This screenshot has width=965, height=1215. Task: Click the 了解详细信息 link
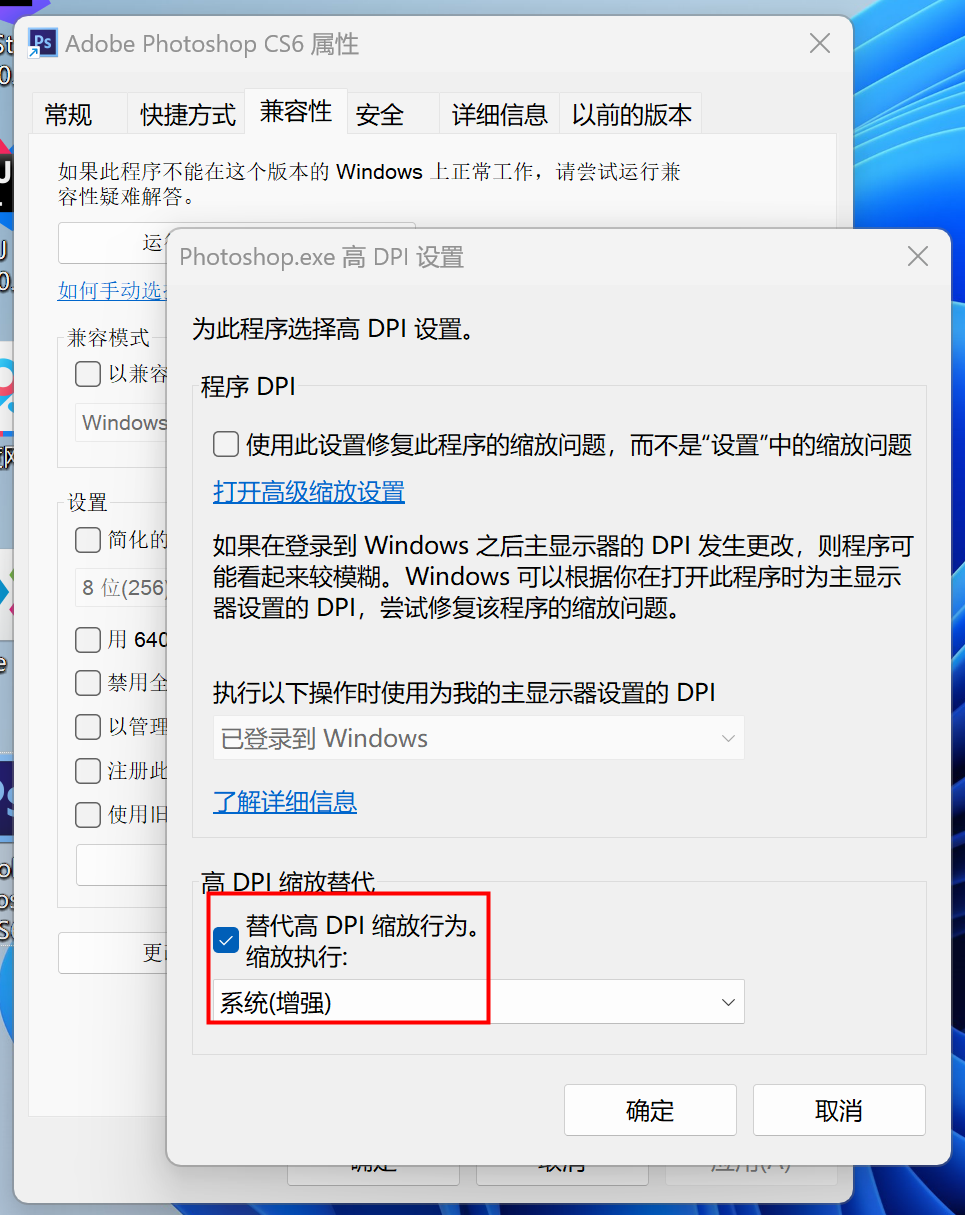point(285,801)
